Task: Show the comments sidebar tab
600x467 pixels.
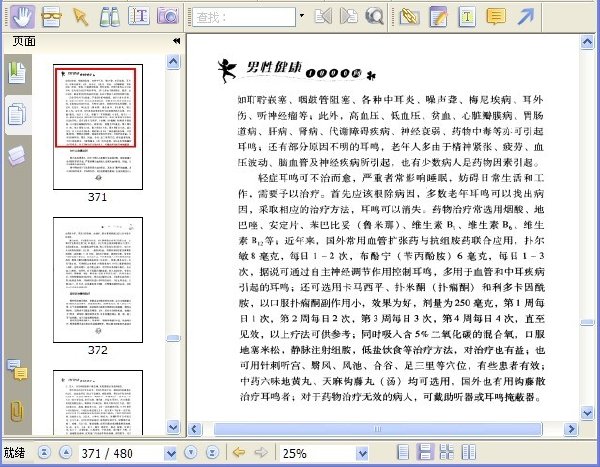Action: [17, 370]
